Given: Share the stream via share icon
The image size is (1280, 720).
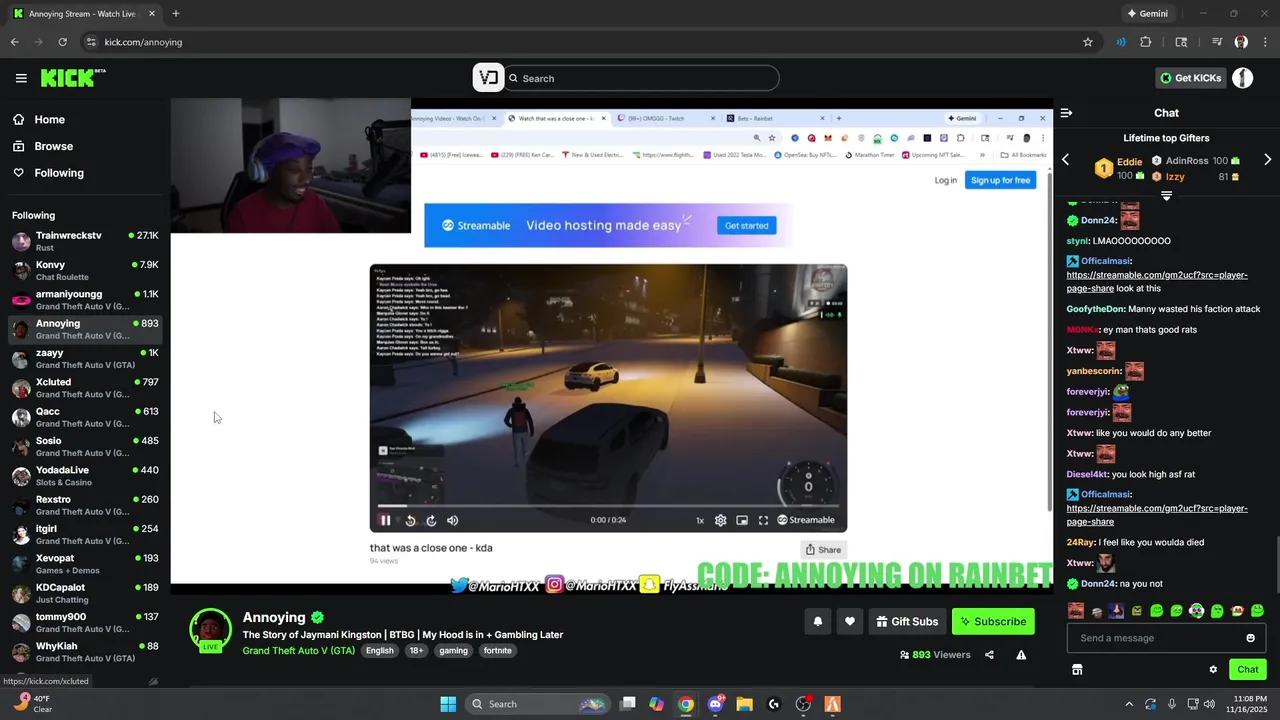Looking at the screenshot, I should coord(989,655).
